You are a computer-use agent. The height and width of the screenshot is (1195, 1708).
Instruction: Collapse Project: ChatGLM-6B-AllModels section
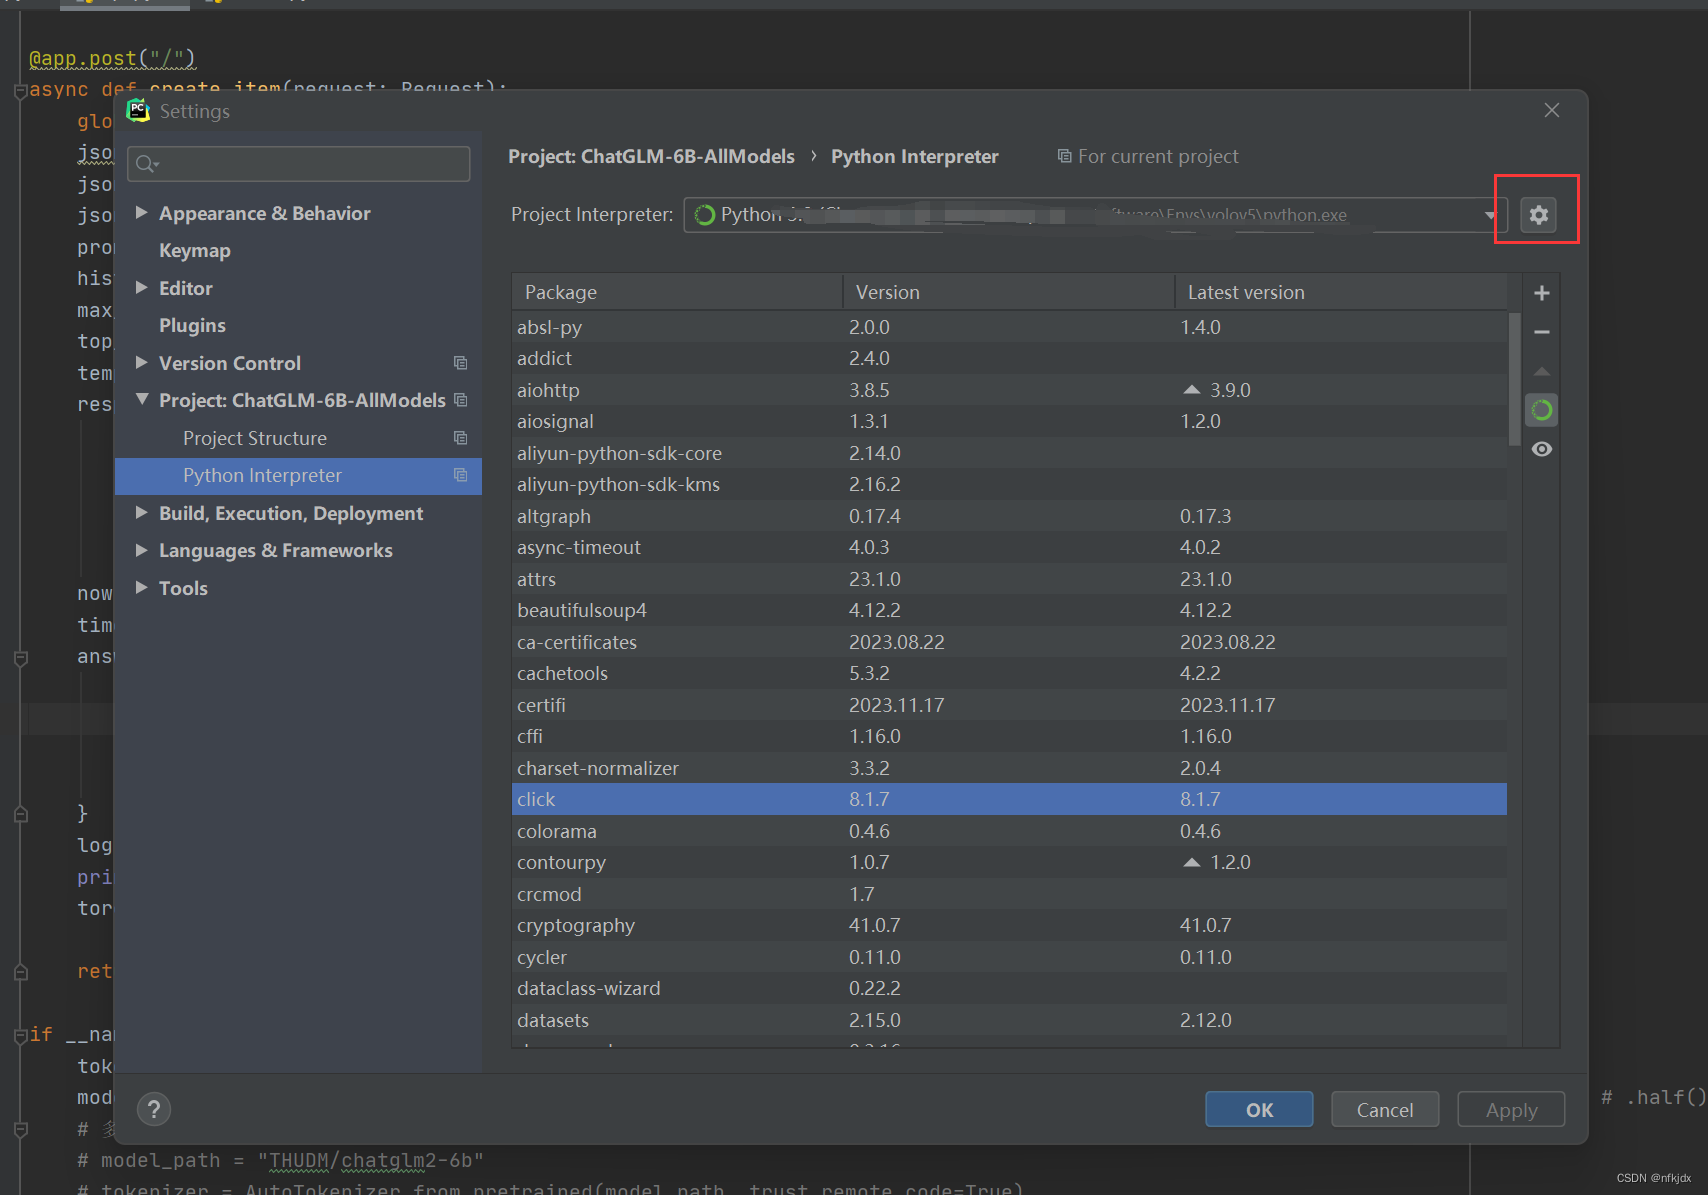pos(141,400)
